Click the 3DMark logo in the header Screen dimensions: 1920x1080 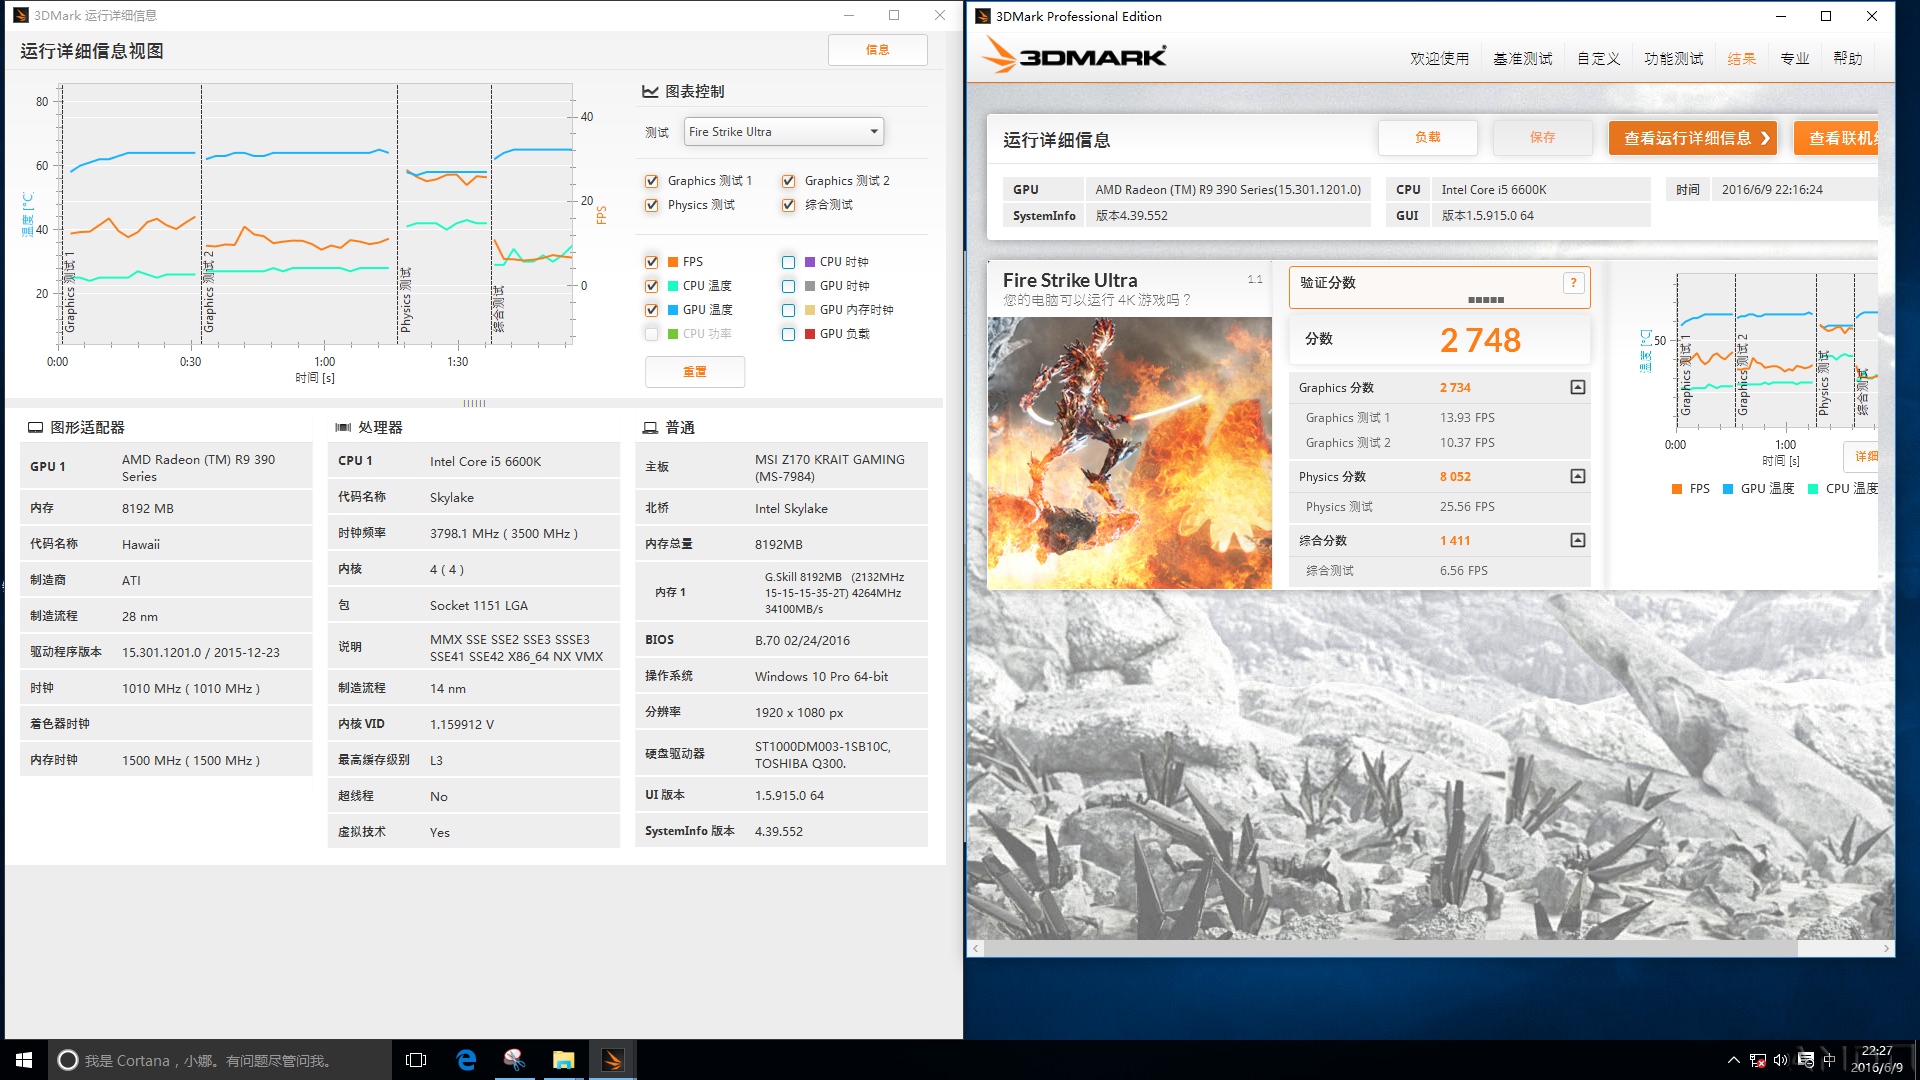coord(1074,55)
